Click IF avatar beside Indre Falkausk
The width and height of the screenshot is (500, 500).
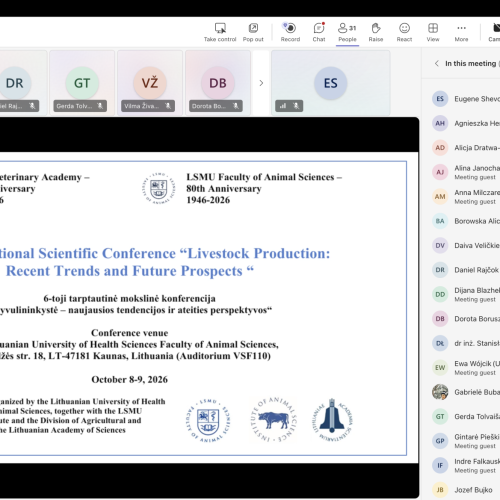point(440,465)
